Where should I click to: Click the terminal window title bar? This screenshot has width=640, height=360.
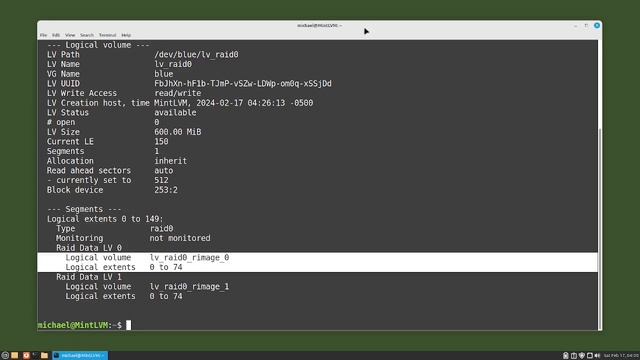tap(319, 25)
